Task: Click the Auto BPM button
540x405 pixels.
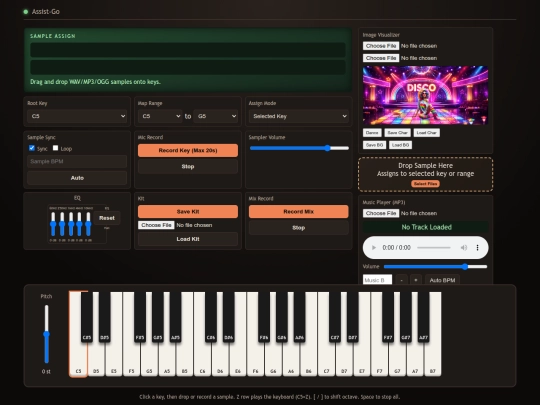Action: pyautogui.click(x=442, y=280)
